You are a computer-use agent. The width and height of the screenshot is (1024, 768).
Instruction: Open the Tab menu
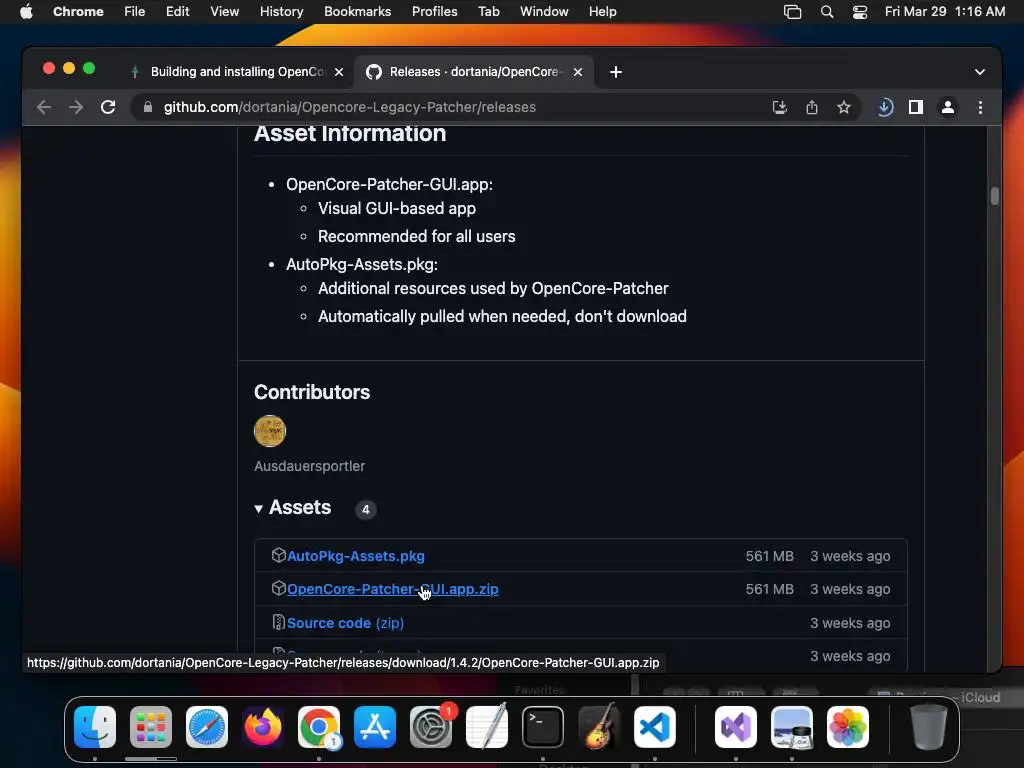coord(488,11)
